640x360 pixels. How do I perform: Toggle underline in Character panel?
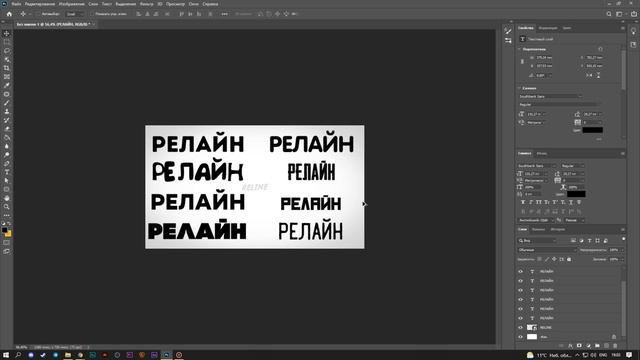point(571,202)
